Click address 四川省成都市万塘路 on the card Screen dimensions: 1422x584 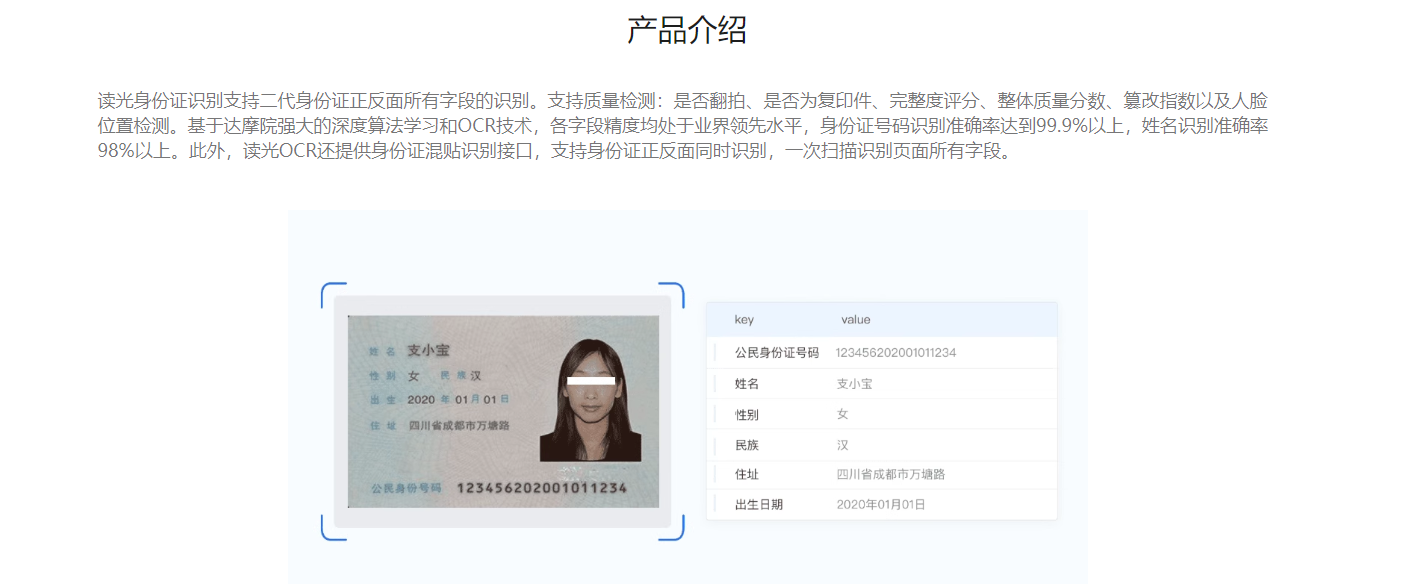tap(459, 425)
